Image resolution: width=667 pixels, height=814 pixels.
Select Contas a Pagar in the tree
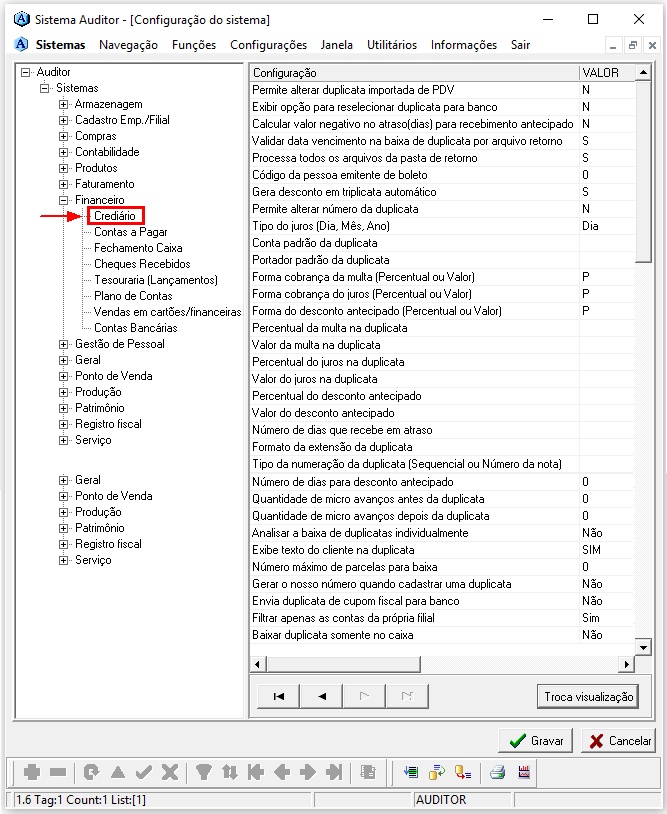coord(131,232)
